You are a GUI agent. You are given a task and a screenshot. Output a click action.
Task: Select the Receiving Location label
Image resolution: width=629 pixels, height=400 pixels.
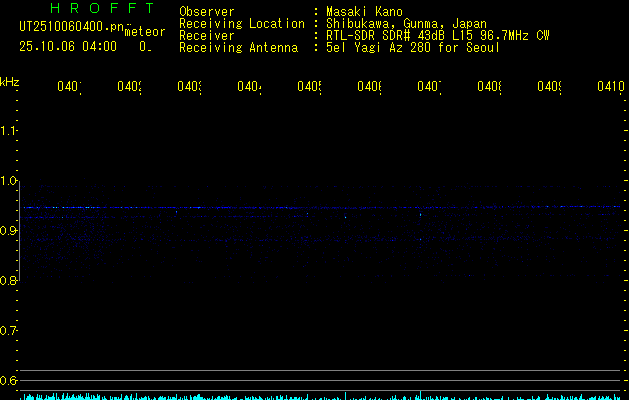click(x=241, y=23)
